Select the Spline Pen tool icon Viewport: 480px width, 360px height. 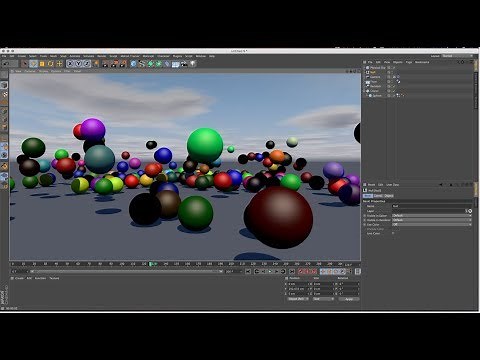click(x=142, y=64)
